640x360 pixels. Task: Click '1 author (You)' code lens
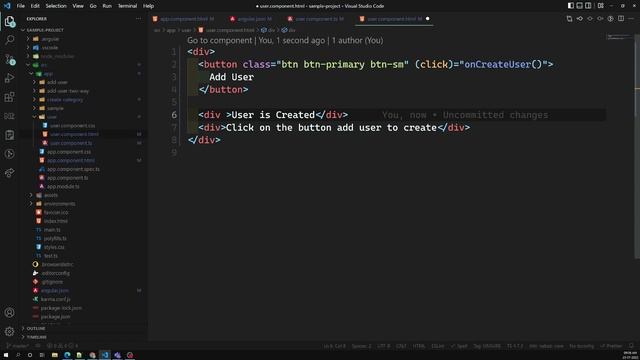[x=357, y=40]
